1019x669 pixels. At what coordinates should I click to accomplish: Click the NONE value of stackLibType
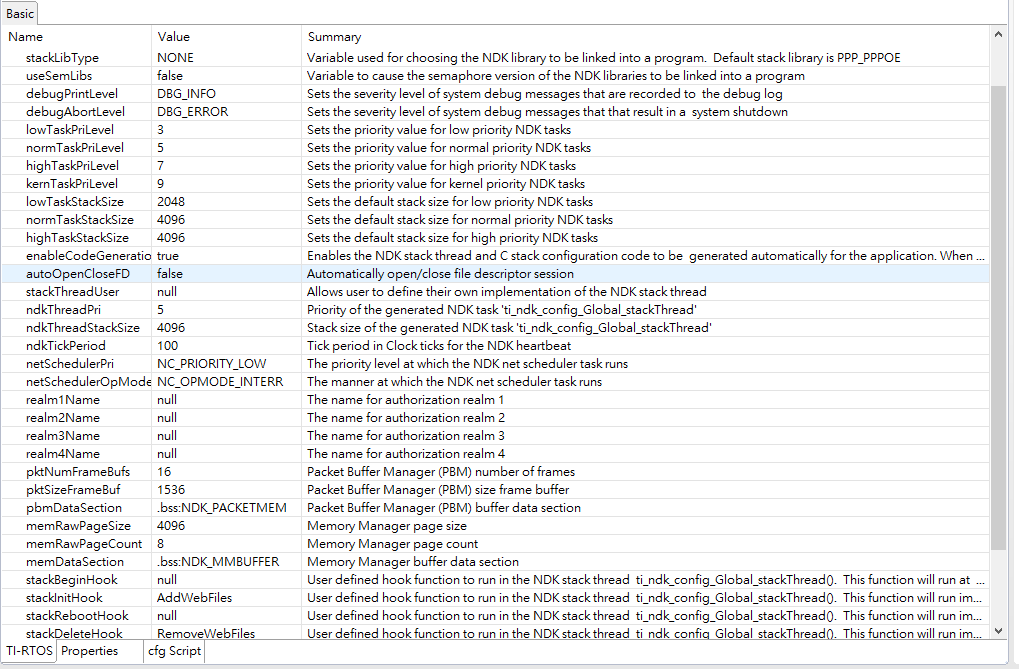pyautogui.click(x=175, y=58)
